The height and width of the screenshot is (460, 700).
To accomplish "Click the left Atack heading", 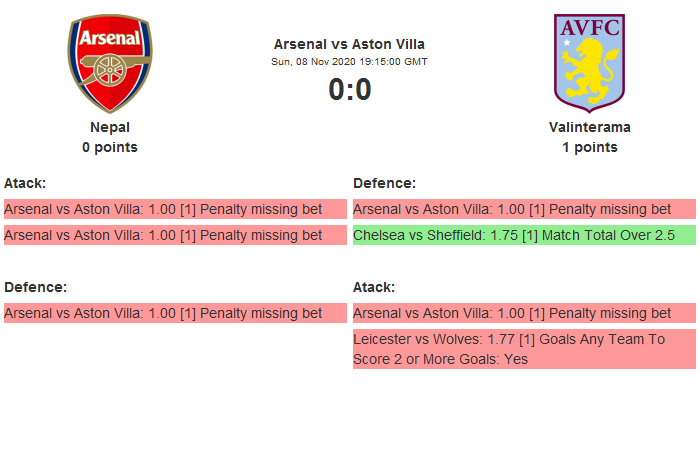I will pos(25,183).
